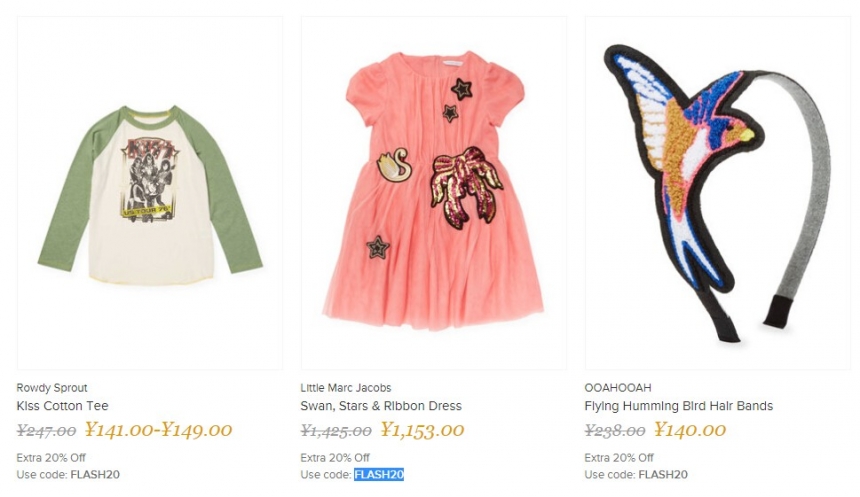Viewport: 860px width, 497px height.
Task: Click the crossed-out ¥238.00 original price
Action: point(615,431)
